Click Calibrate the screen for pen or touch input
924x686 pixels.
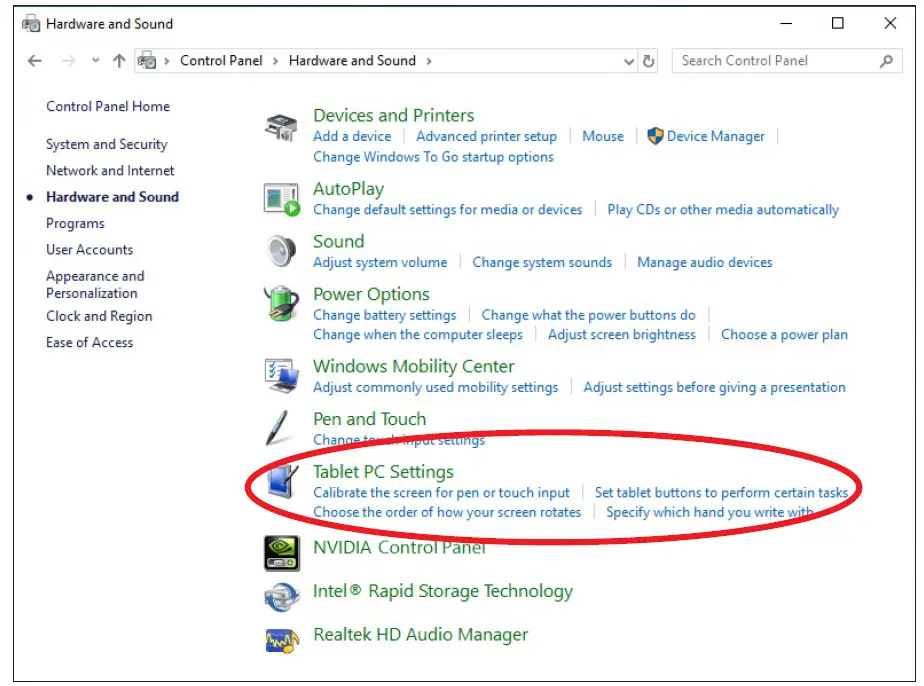[441, 492]
